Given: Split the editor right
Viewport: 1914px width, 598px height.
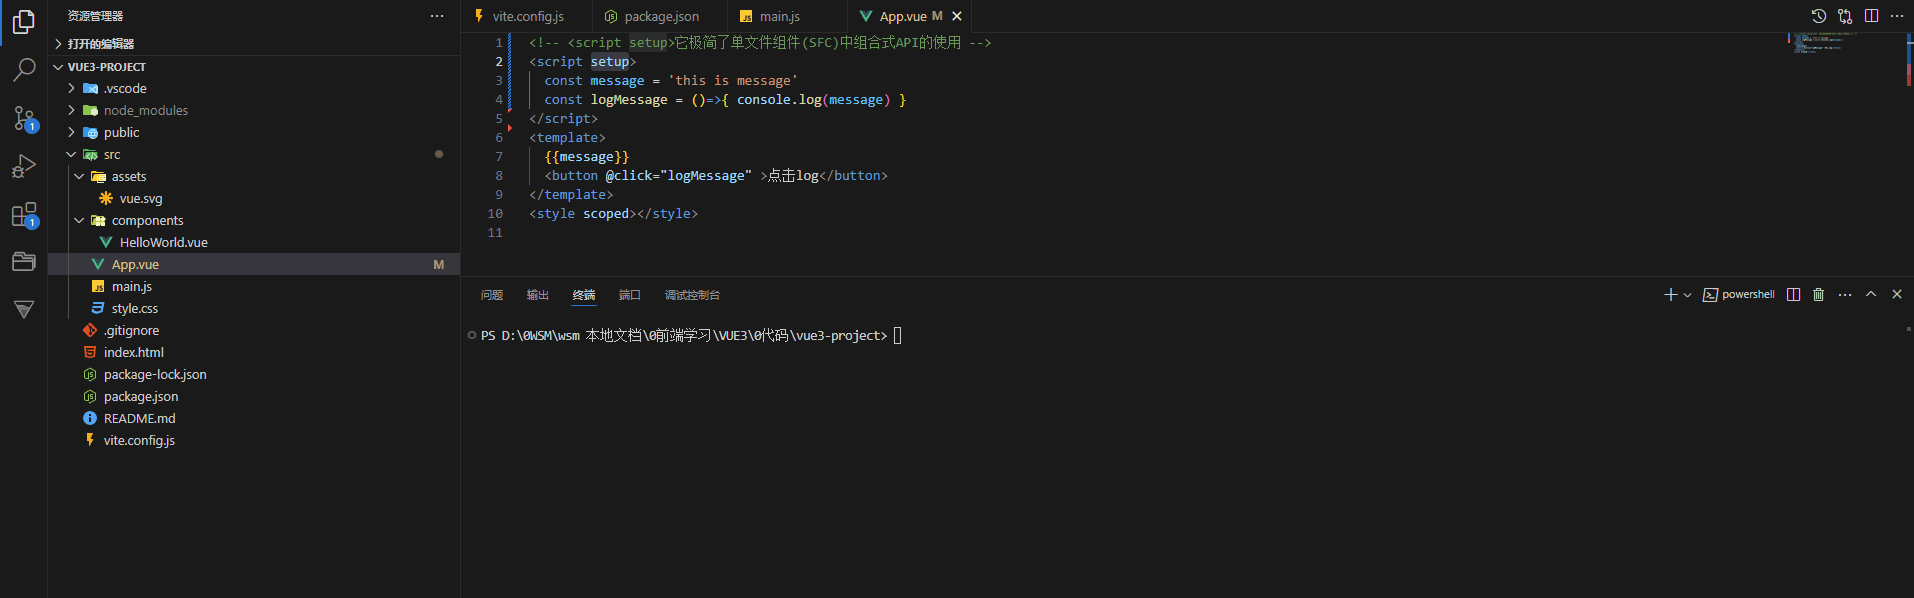Looking at the screenshot, I should pyautogui.click(x=1871, y=16).
